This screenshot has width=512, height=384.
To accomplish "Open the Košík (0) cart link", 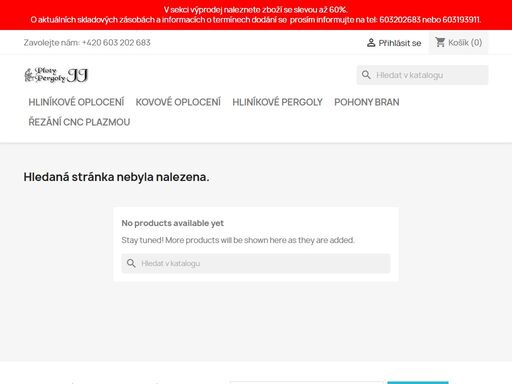I will pos(458,43).
